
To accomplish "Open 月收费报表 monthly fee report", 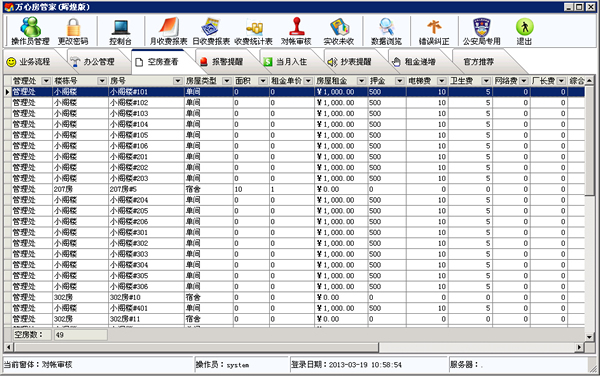I will [x=168, y=31].
